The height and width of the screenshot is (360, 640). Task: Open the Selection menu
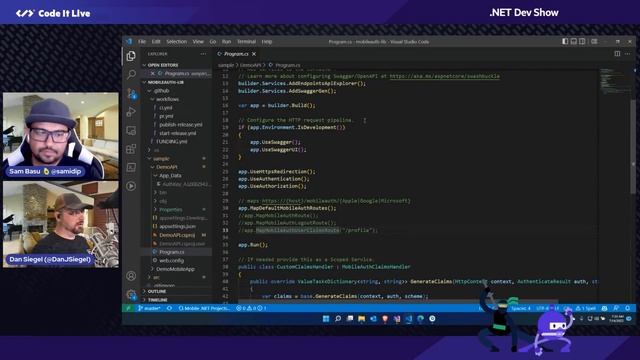(x=176, y=42)
